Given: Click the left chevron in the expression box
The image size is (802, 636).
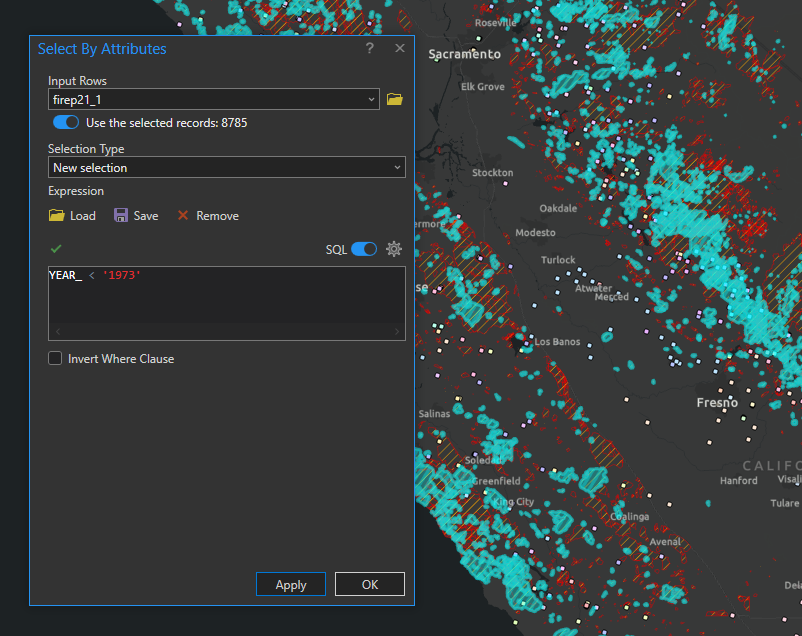Looking at the screenshot, I should (56, 330).
